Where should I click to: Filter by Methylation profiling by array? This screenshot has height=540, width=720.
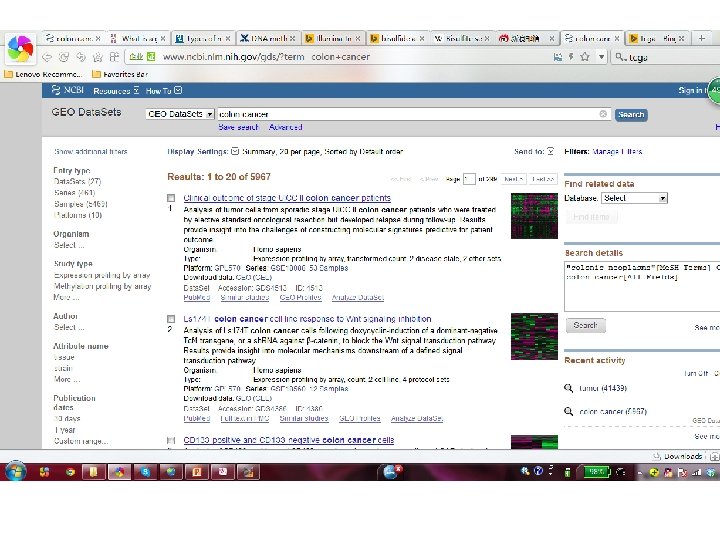coord(102,286)
